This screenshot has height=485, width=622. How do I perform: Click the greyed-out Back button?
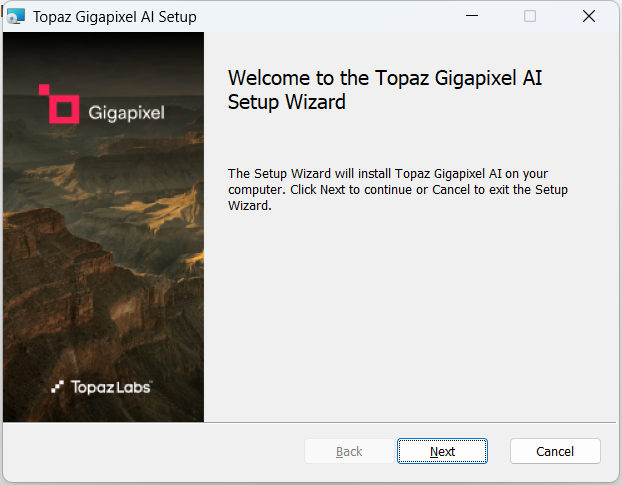(349, 451)
